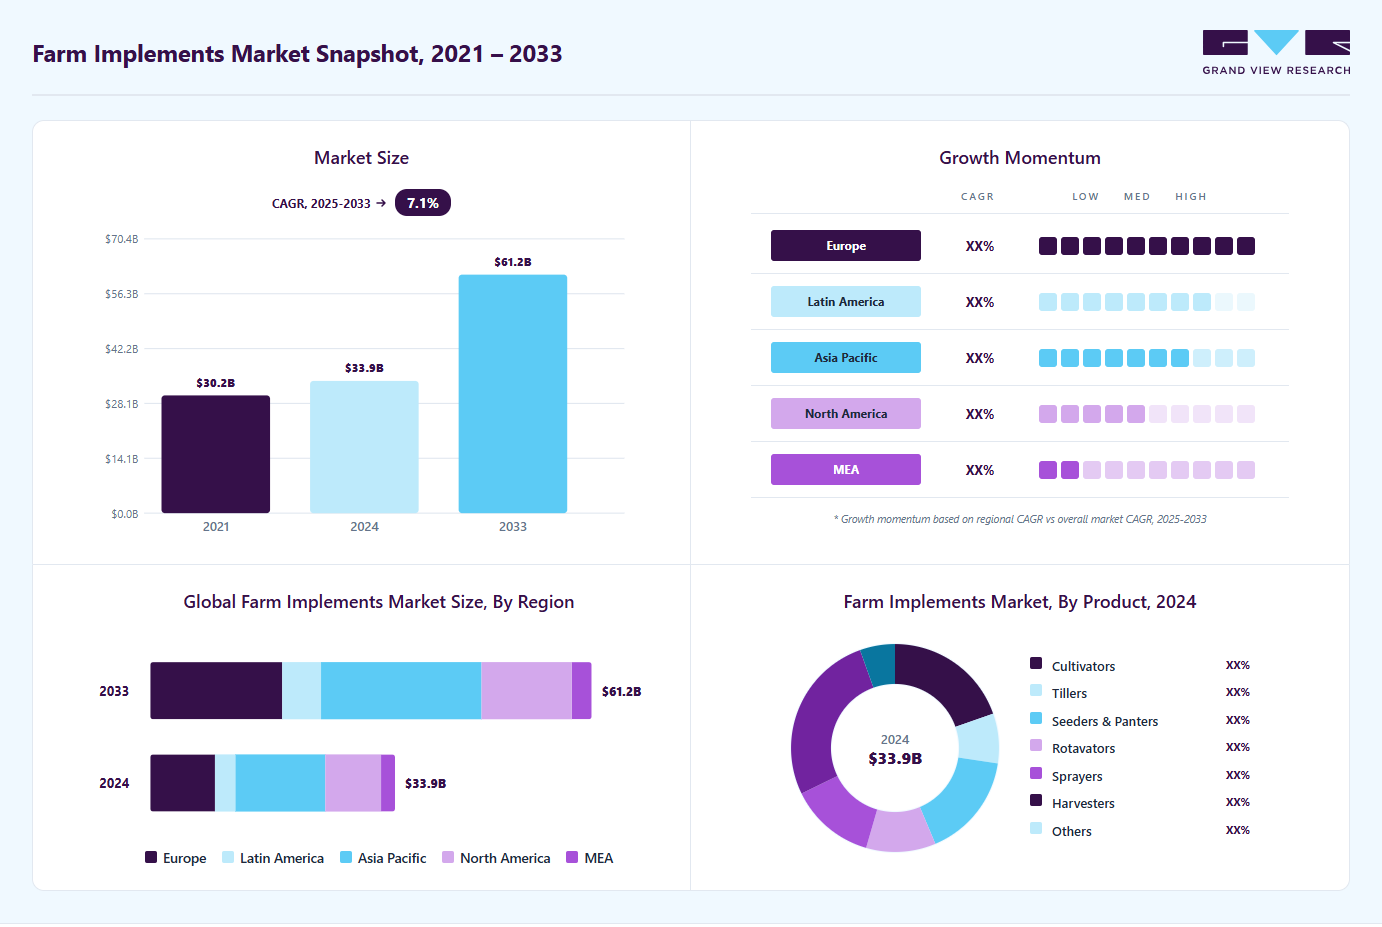Select the growth momentum footnote text
The height and width of the screenshot is (927, 1382).
point(1020,519)
